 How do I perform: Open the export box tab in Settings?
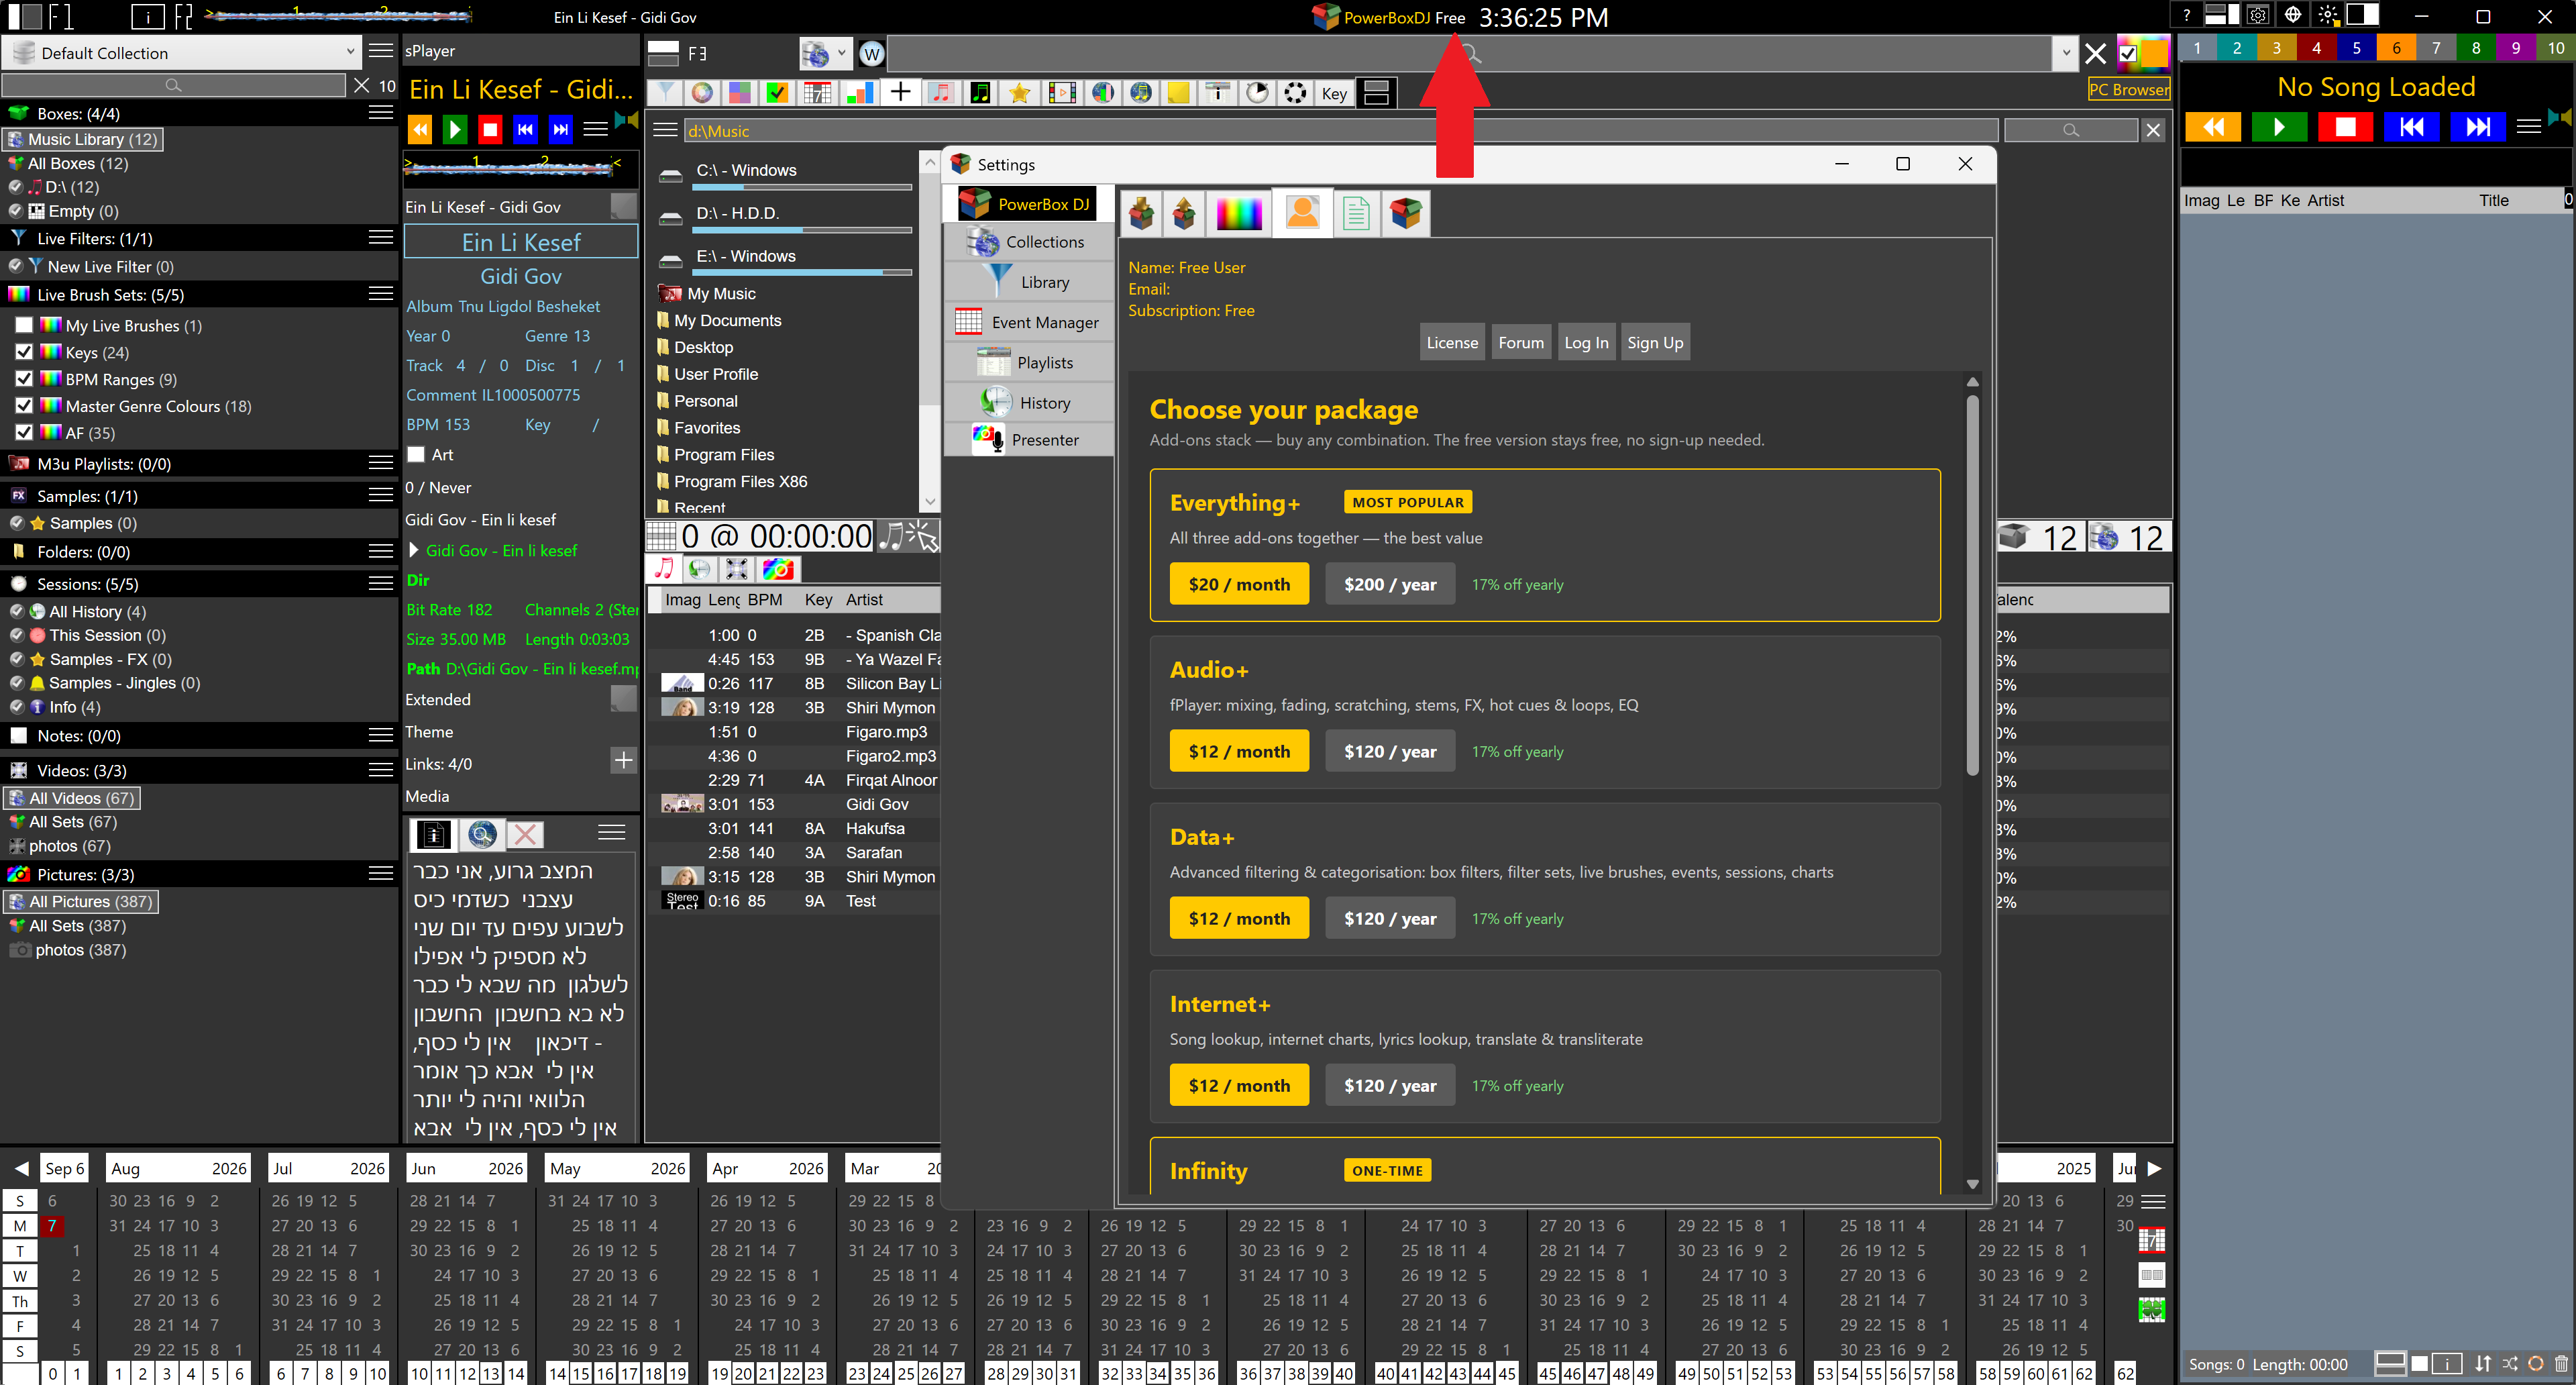1184,213
